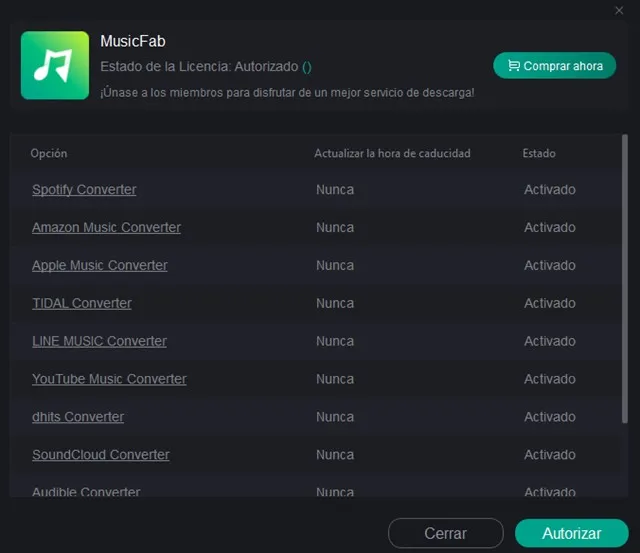Close the license dialog with the X
This screenshot has height=553, width=640.
(x=619, y=11)
